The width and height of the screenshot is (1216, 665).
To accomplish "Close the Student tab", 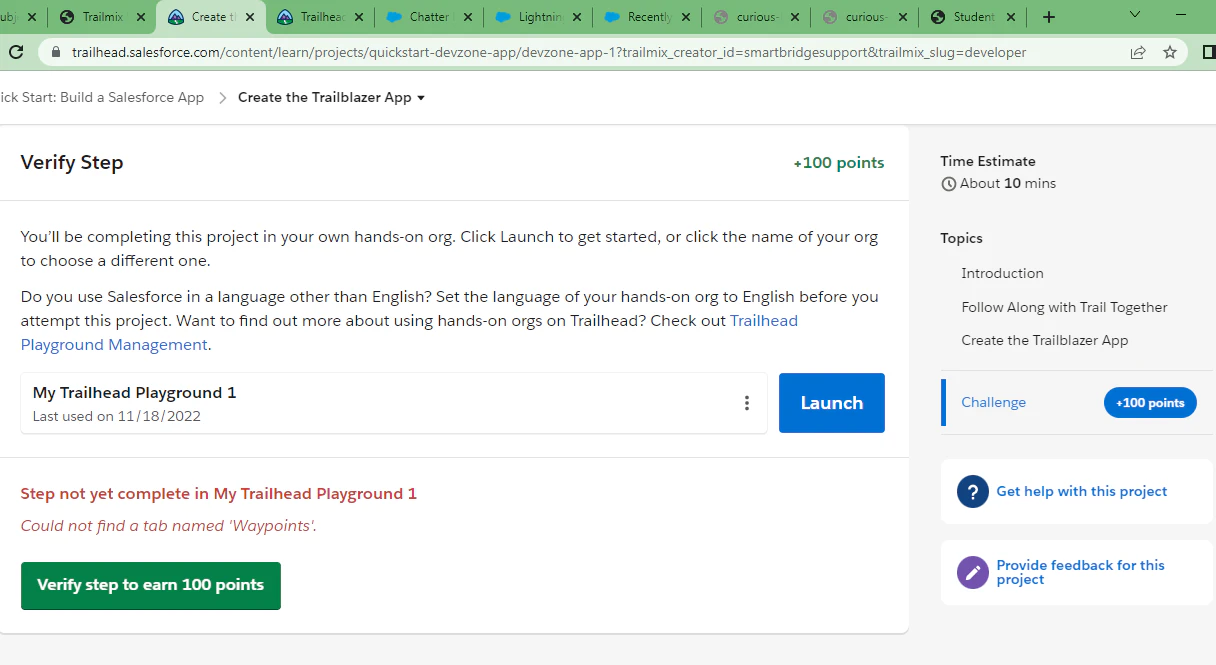I will [1011, 17].
